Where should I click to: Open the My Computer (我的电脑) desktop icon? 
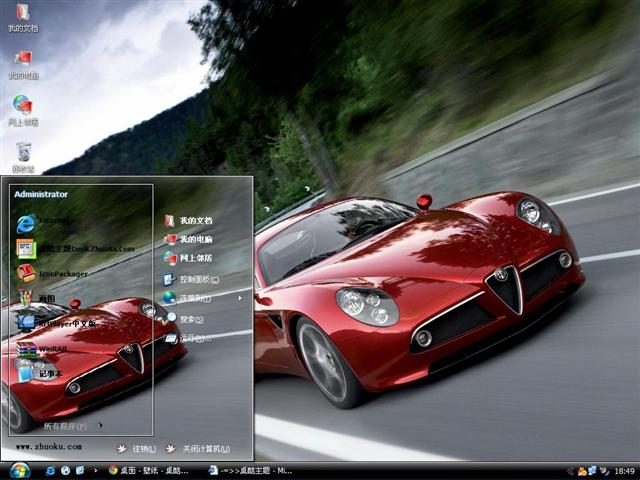point(22,61)
